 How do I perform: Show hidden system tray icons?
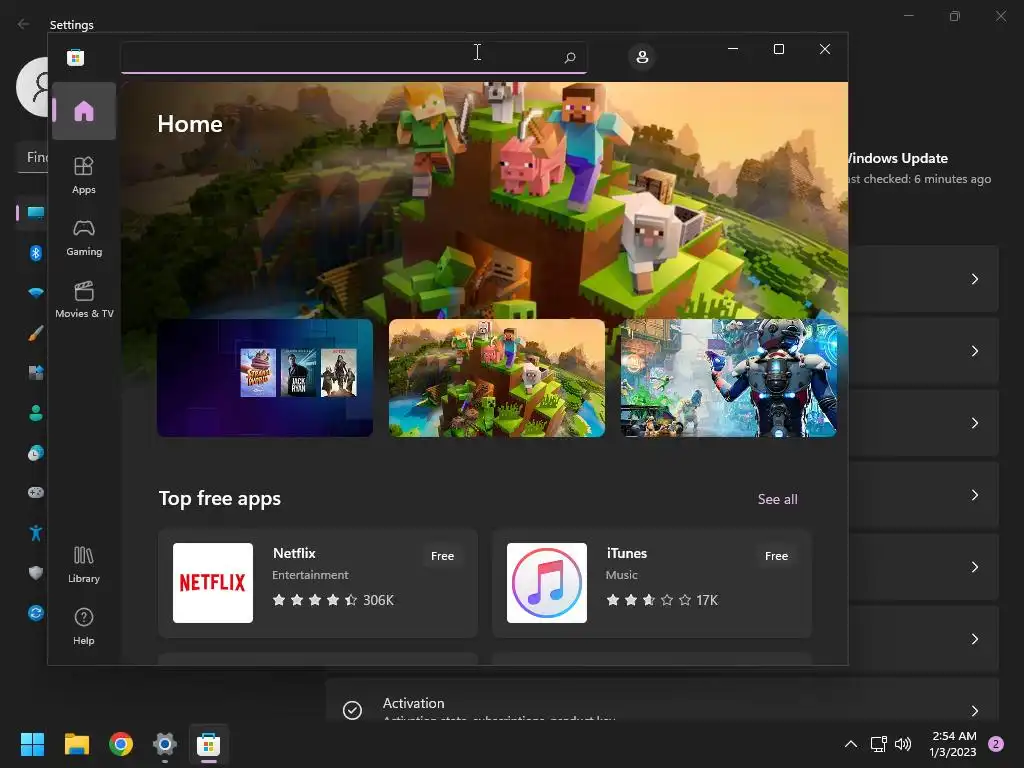850,744
